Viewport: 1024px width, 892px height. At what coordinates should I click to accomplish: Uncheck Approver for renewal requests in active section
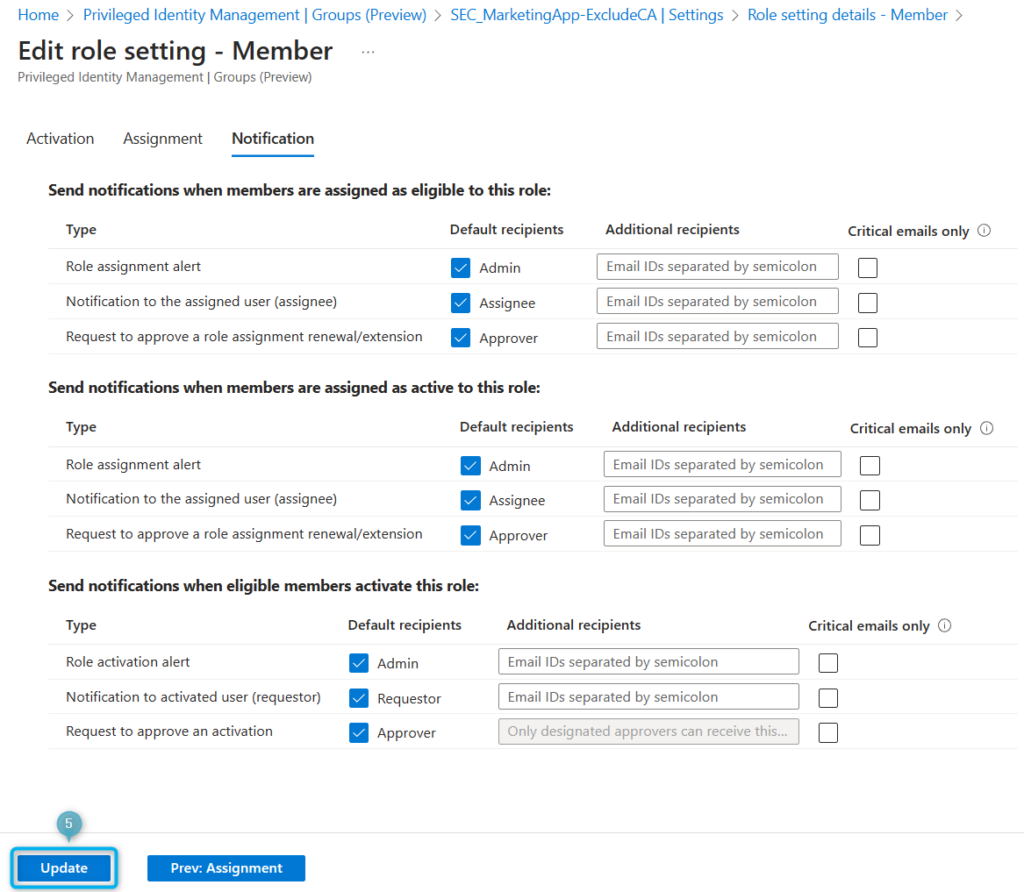click(470, 535)
